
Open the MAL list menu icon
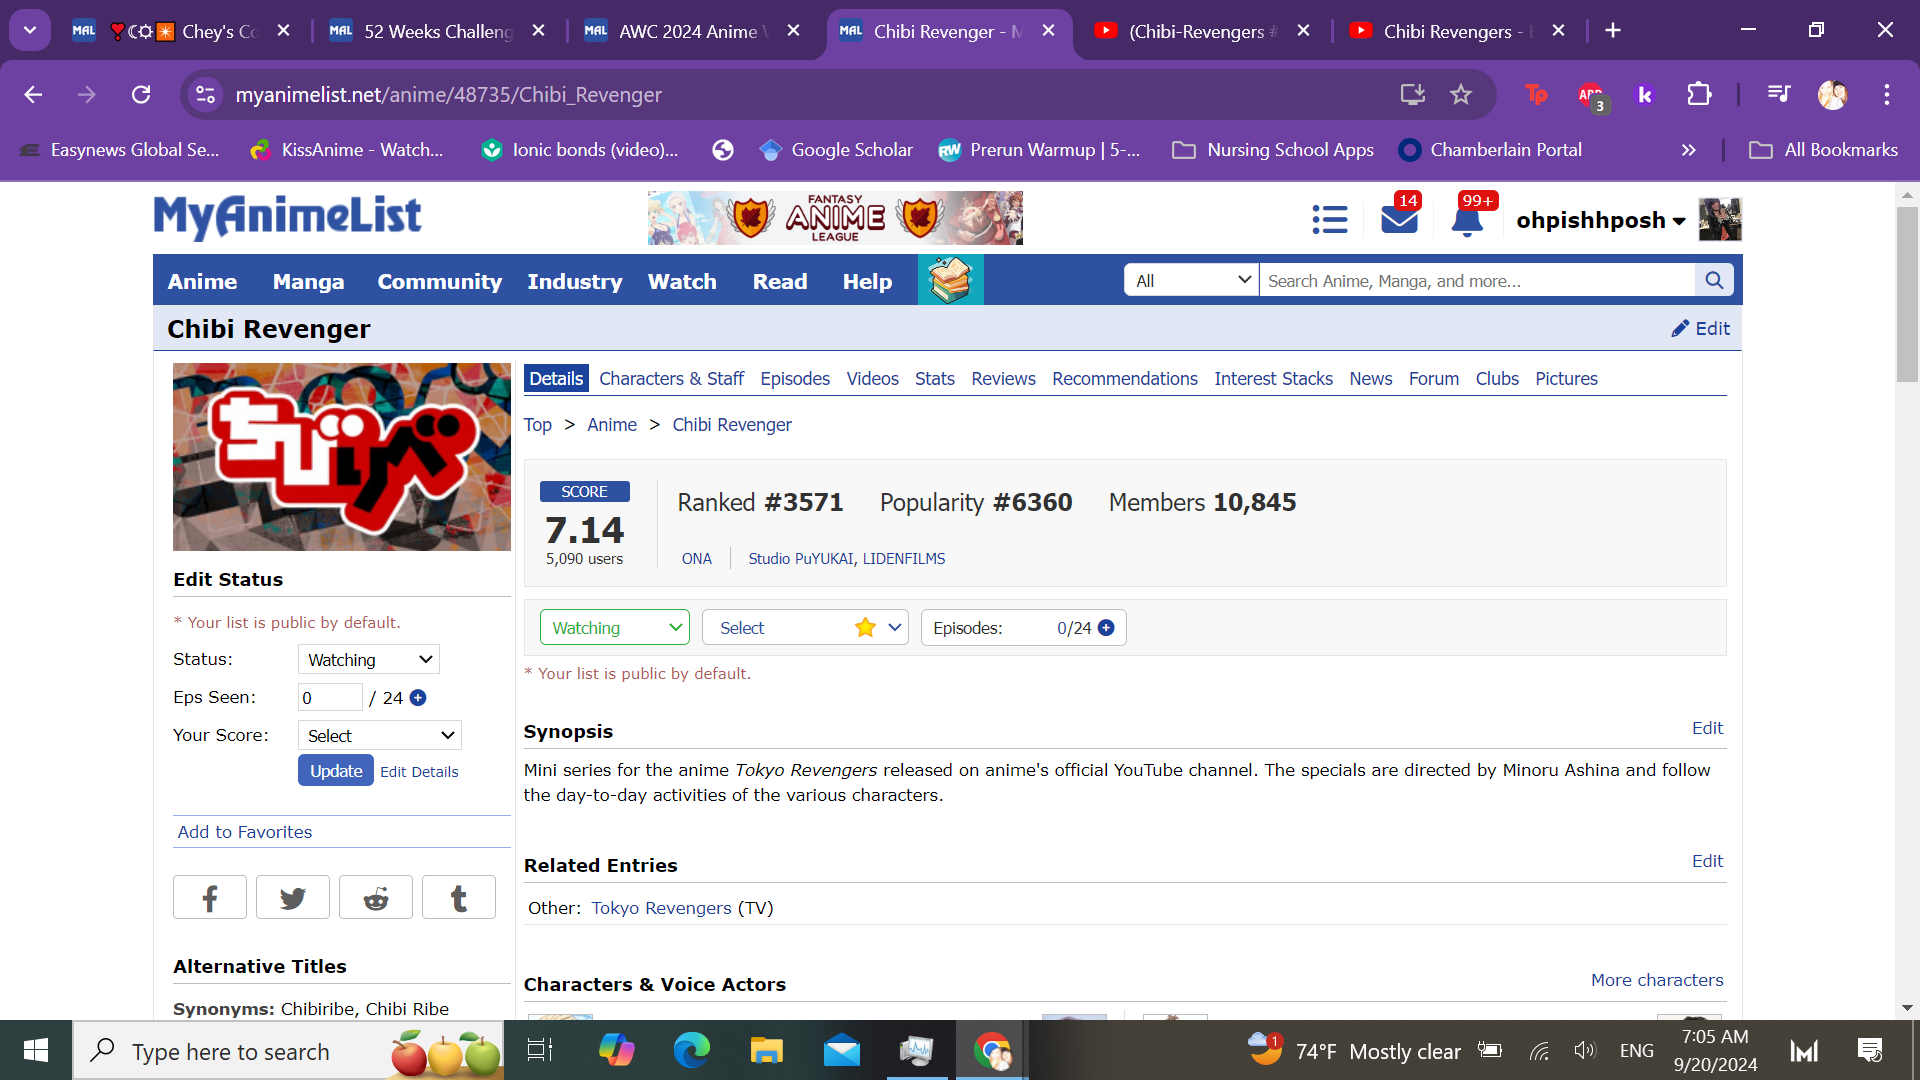click(x=1329, y=219)
